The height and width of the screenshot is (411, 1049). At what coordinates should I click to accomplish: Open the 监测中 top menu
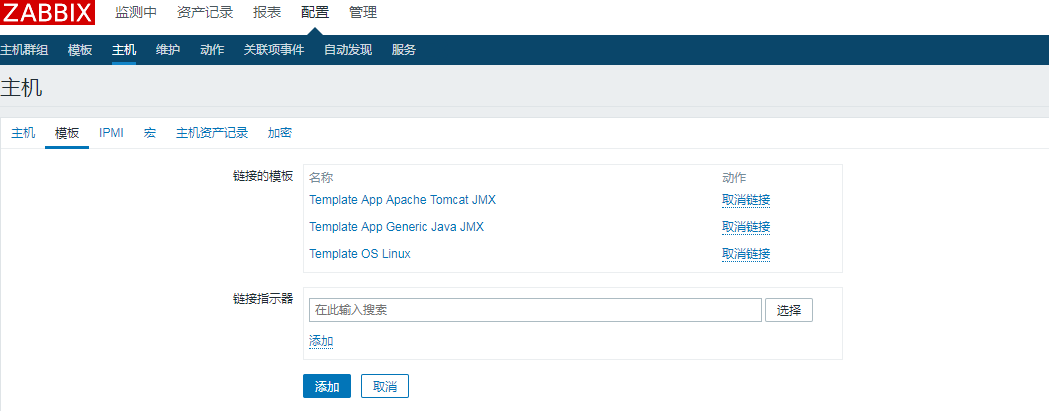tap(136, 12)
